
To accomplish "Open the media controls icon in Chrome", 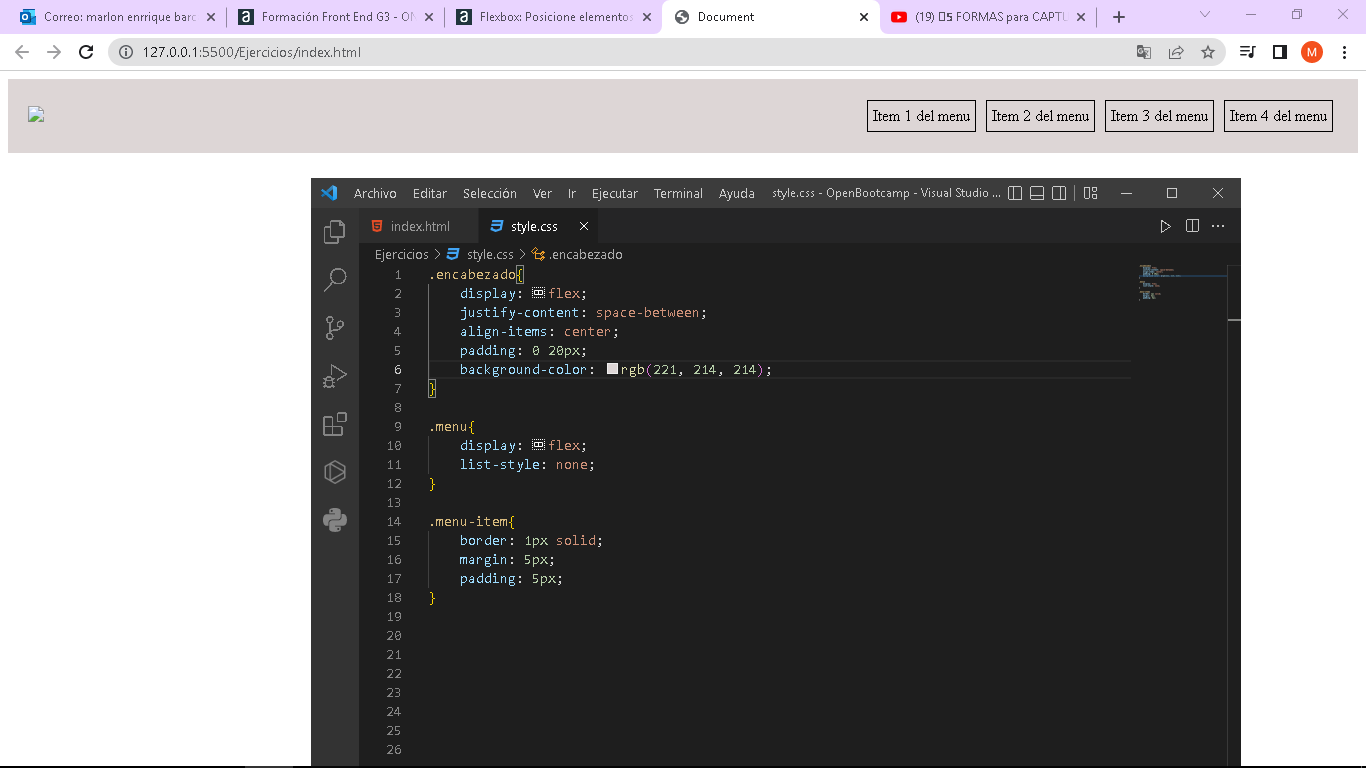I will (x=1248, y=52).
